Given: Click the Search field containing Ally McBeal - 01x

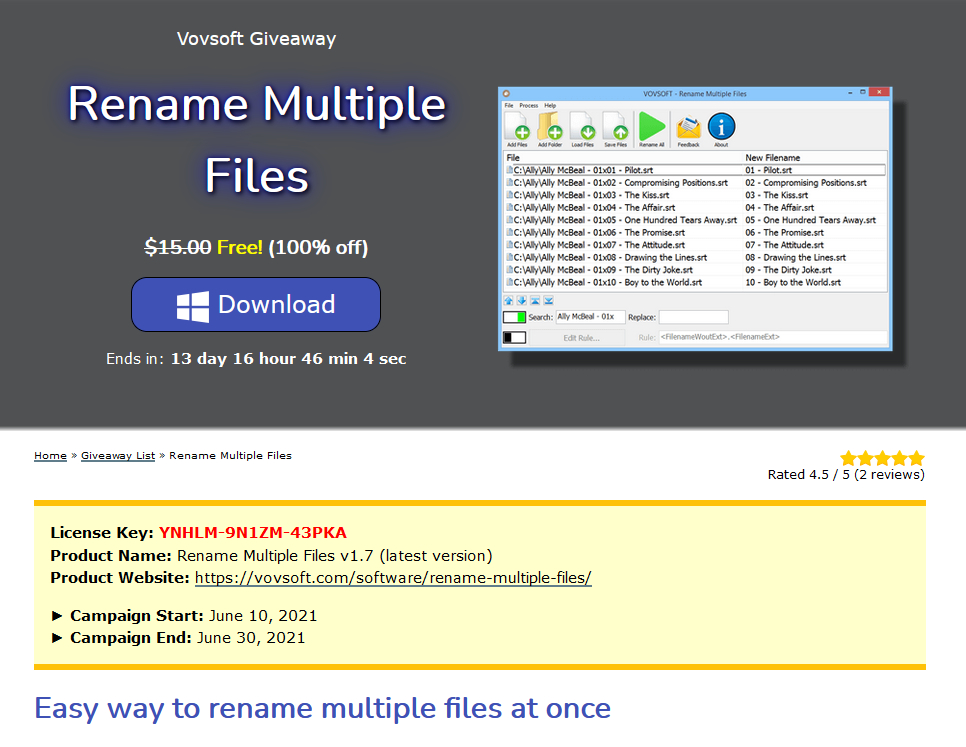Looking at the screenshot, I should [590, 317].
